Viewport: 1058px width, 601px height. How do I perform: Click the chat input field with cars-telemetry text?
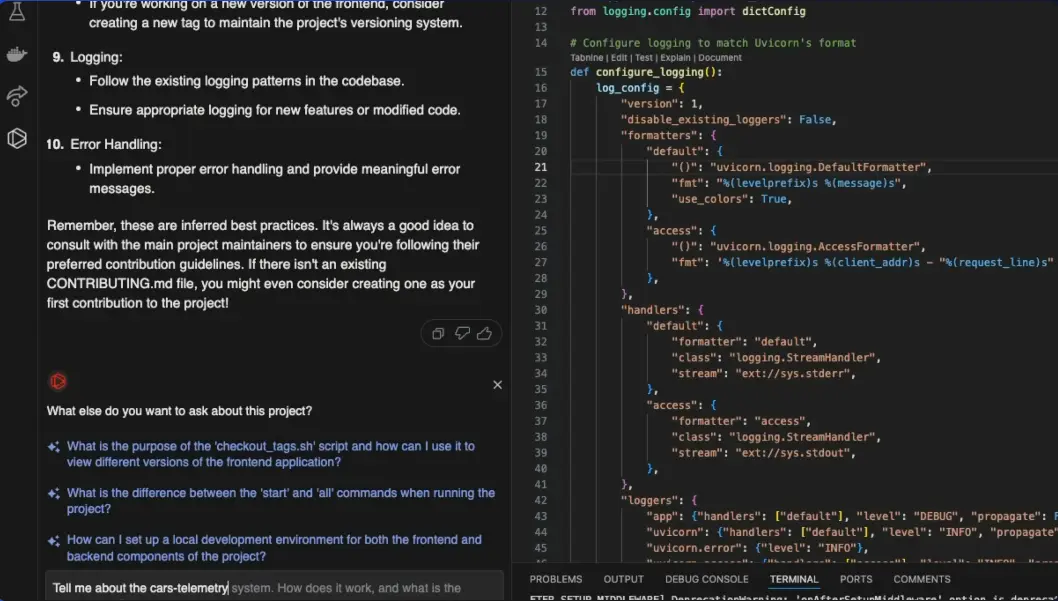pos(275,588)
